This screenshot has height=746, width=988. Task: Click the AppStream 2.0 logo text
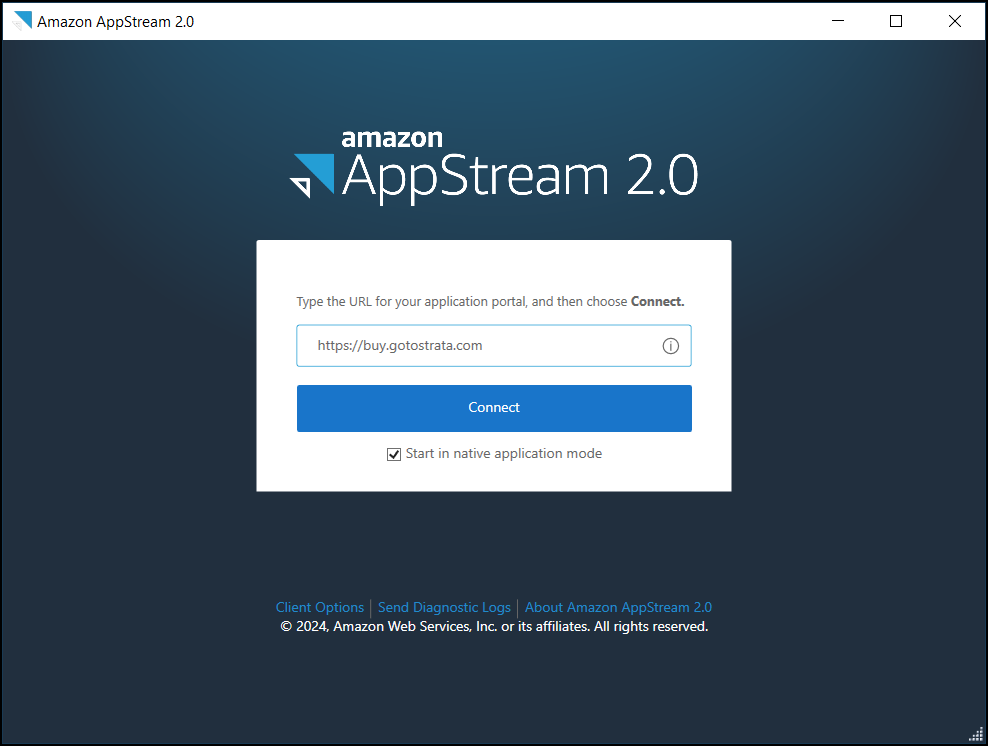[x=519, y=175]
